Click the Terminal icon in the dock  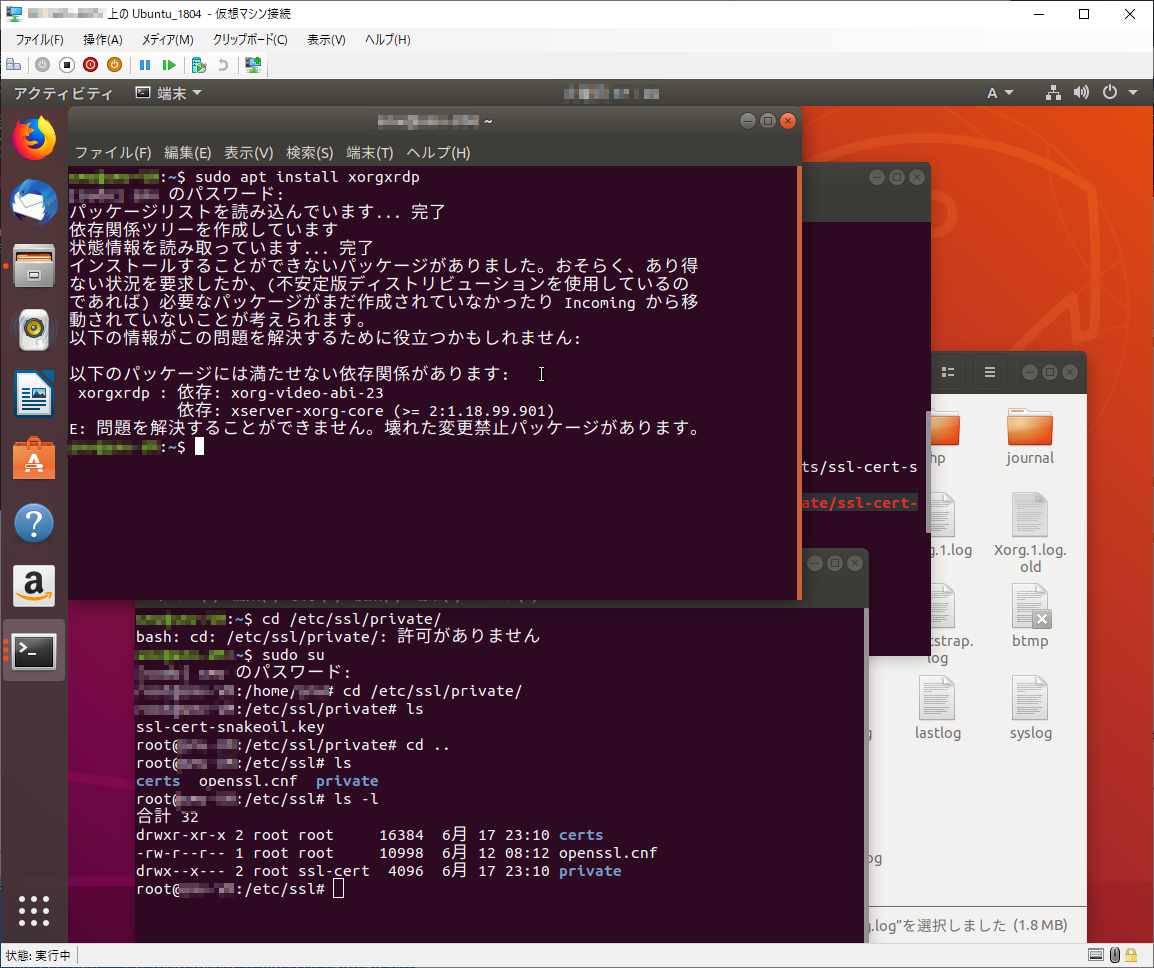tap(34, 651)
